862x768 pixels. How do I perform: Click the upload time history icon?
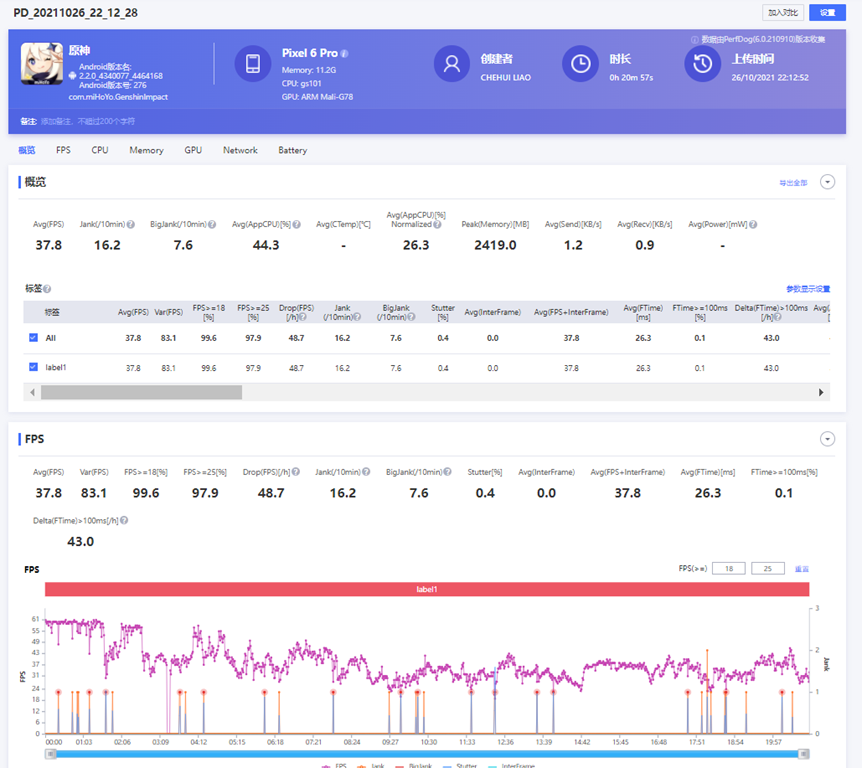(x=703, y=64)
